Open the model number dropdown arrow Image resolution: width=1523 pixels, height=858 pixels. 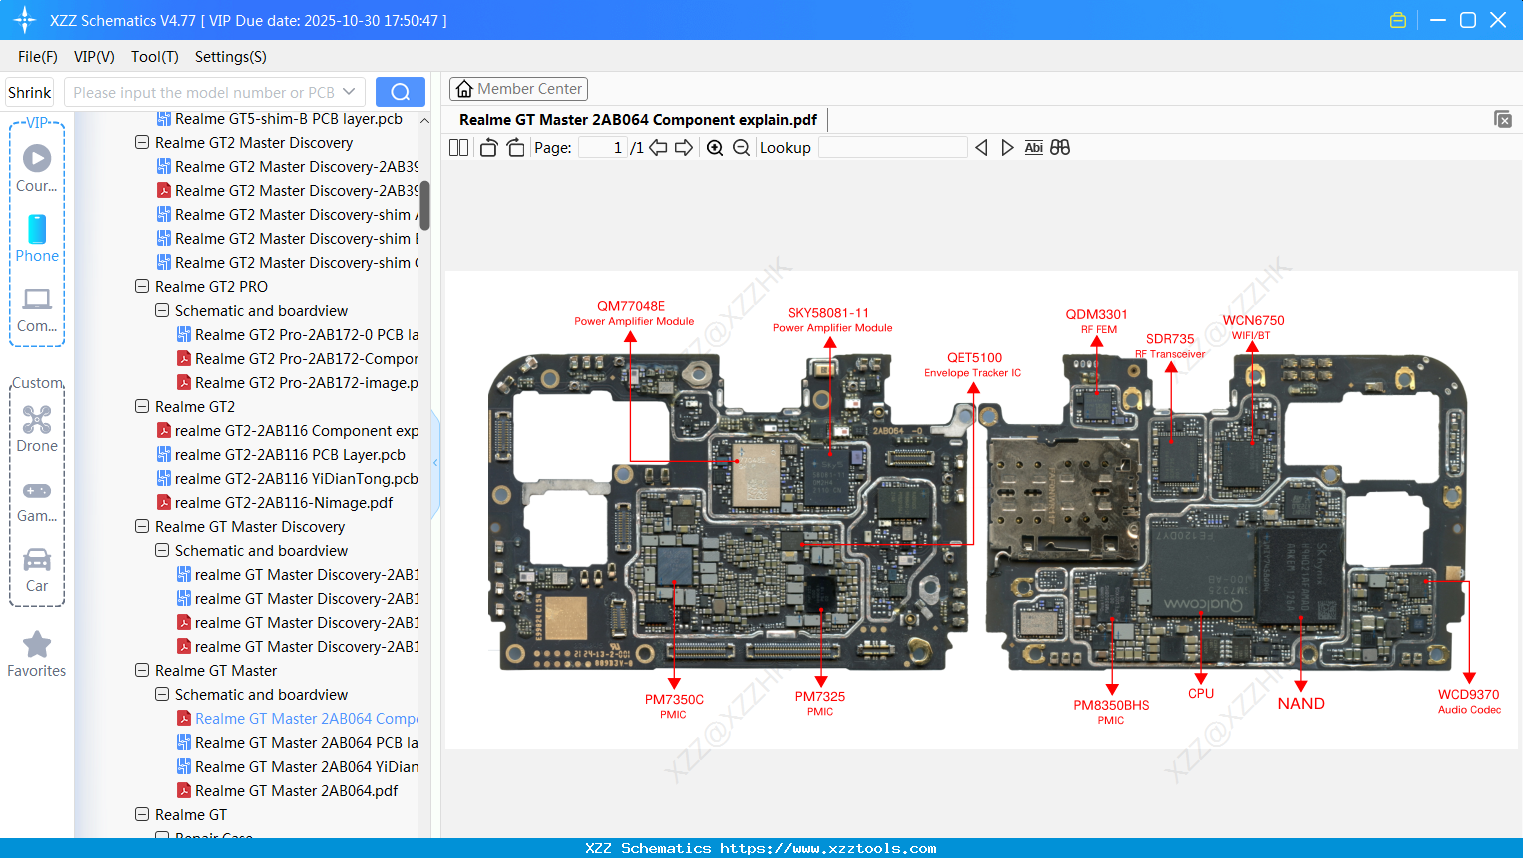[x=349, y=92]
